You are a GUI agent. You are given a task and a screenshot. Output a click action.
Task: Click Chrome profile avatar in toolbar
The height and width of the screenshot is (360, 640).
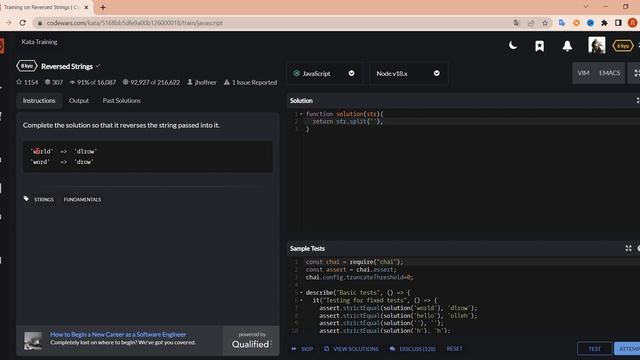coord(632,23)
